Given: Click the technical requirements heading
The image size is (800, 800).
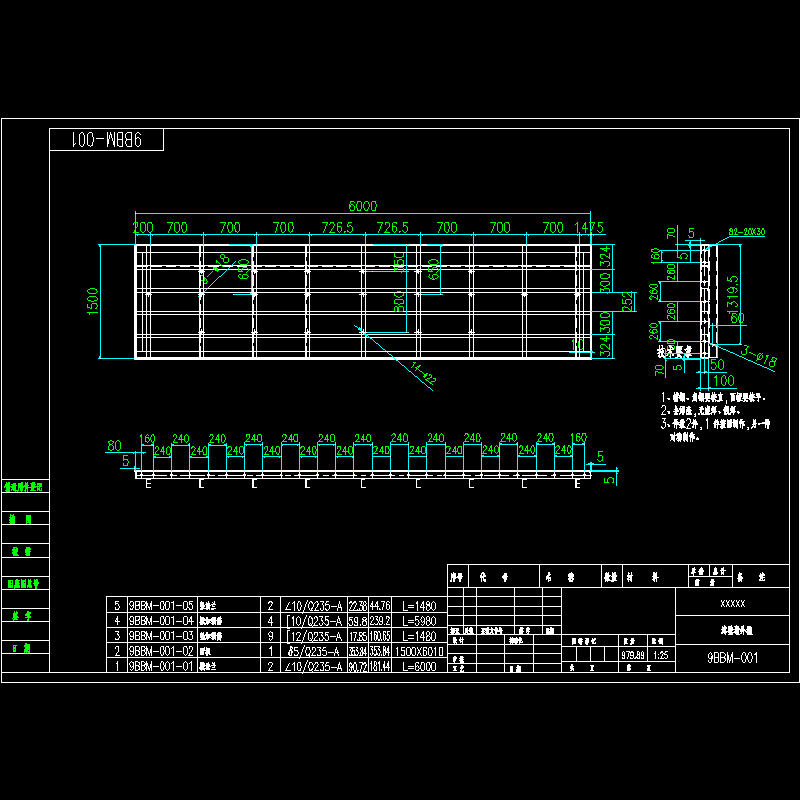Looking at the screenshot, I should pos(675,352).
